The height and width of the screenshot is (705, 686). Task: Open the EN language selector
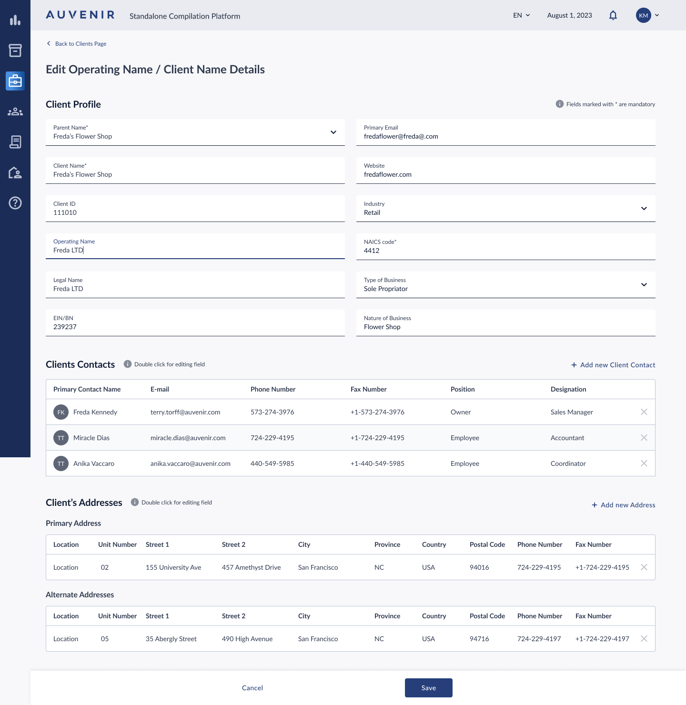(521, 16)
